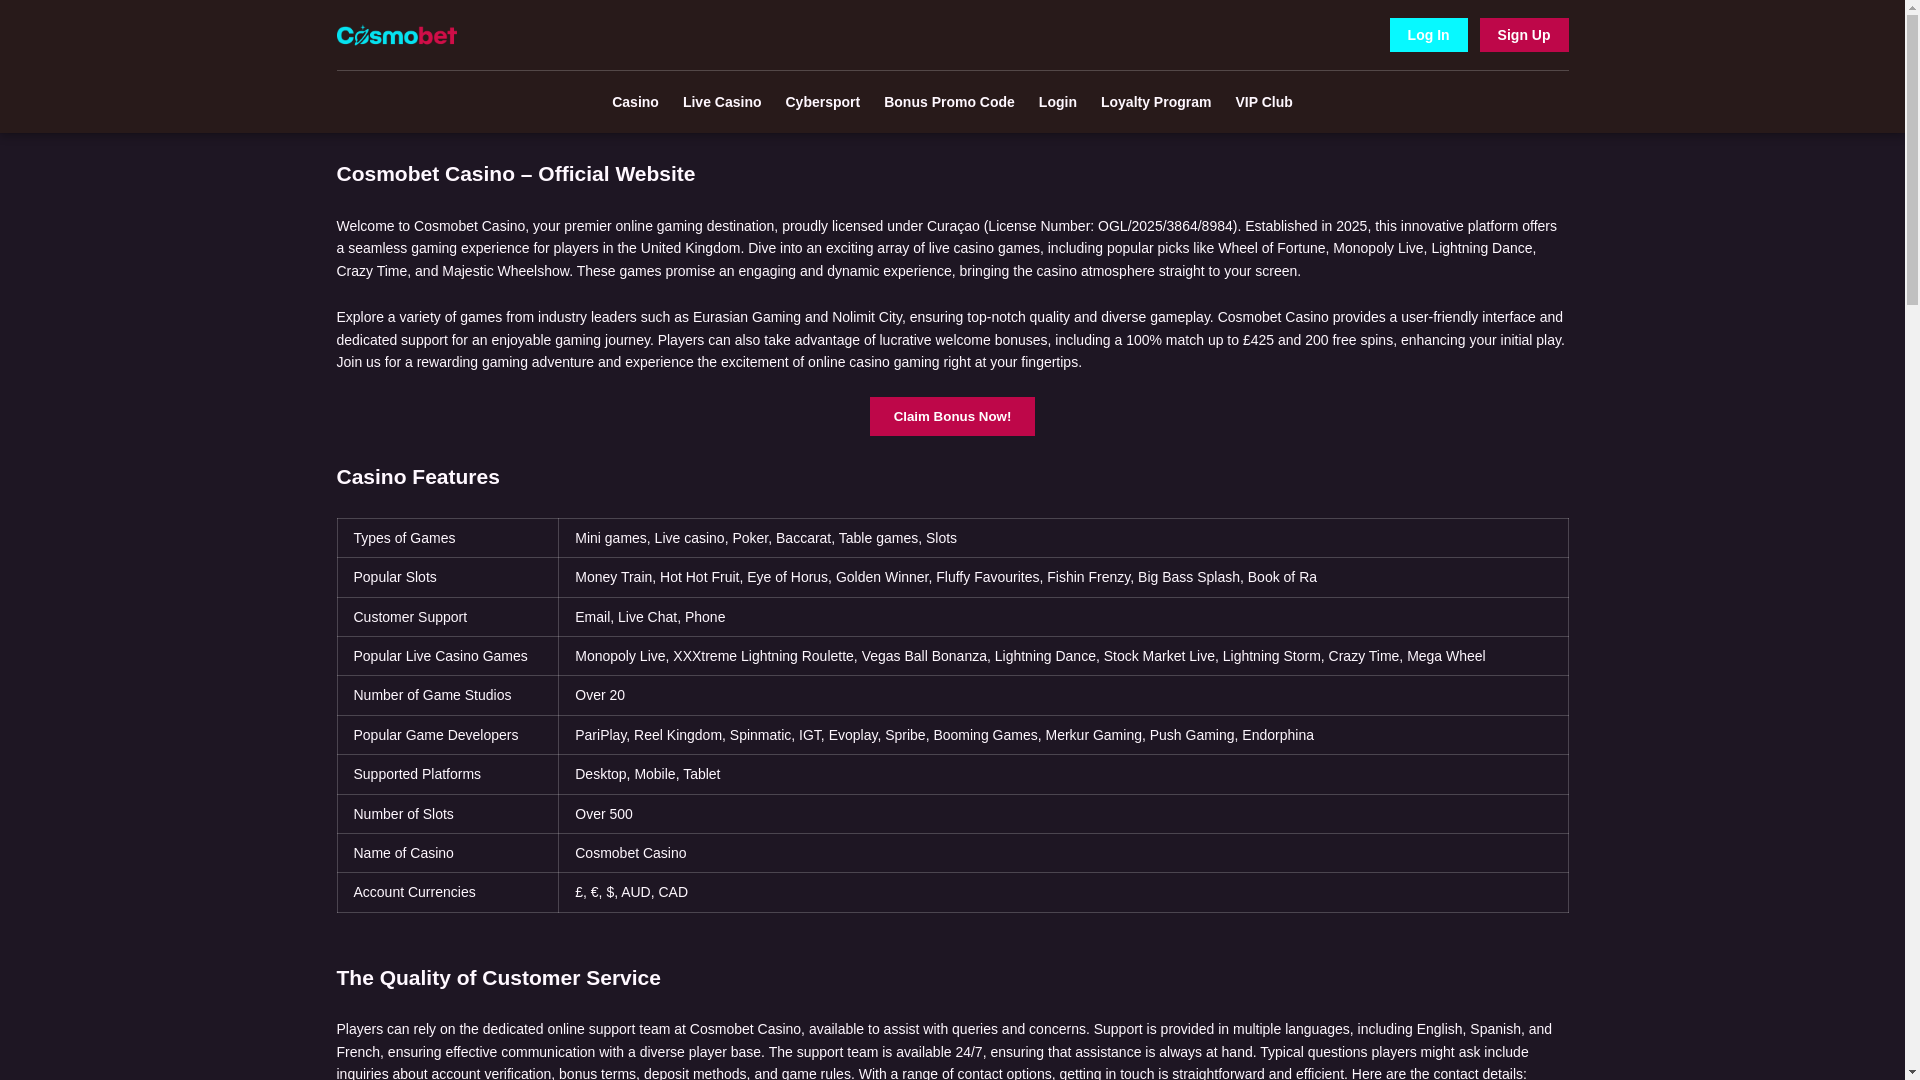Click the 'Over 20' value cell
The width and height of the screenshot is (1920, 1080).
1063,695
